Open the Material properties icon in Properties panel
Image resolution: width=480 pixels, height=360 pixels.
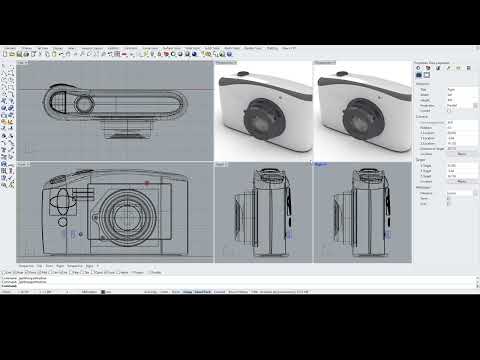[428, 68]
